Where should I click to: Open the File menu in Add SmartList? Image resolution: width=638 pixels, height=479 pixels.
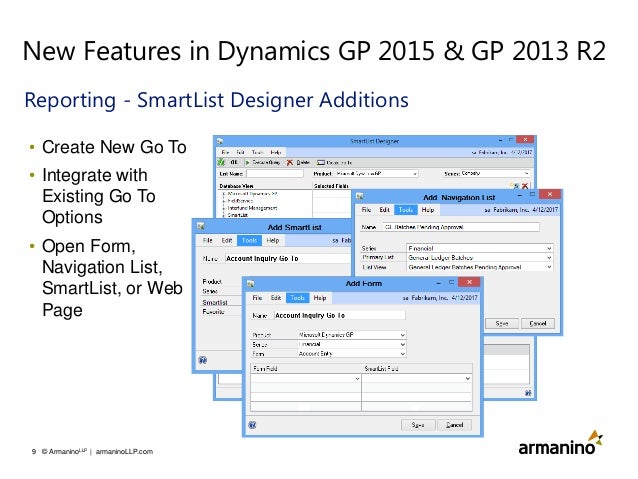[208, 241]
